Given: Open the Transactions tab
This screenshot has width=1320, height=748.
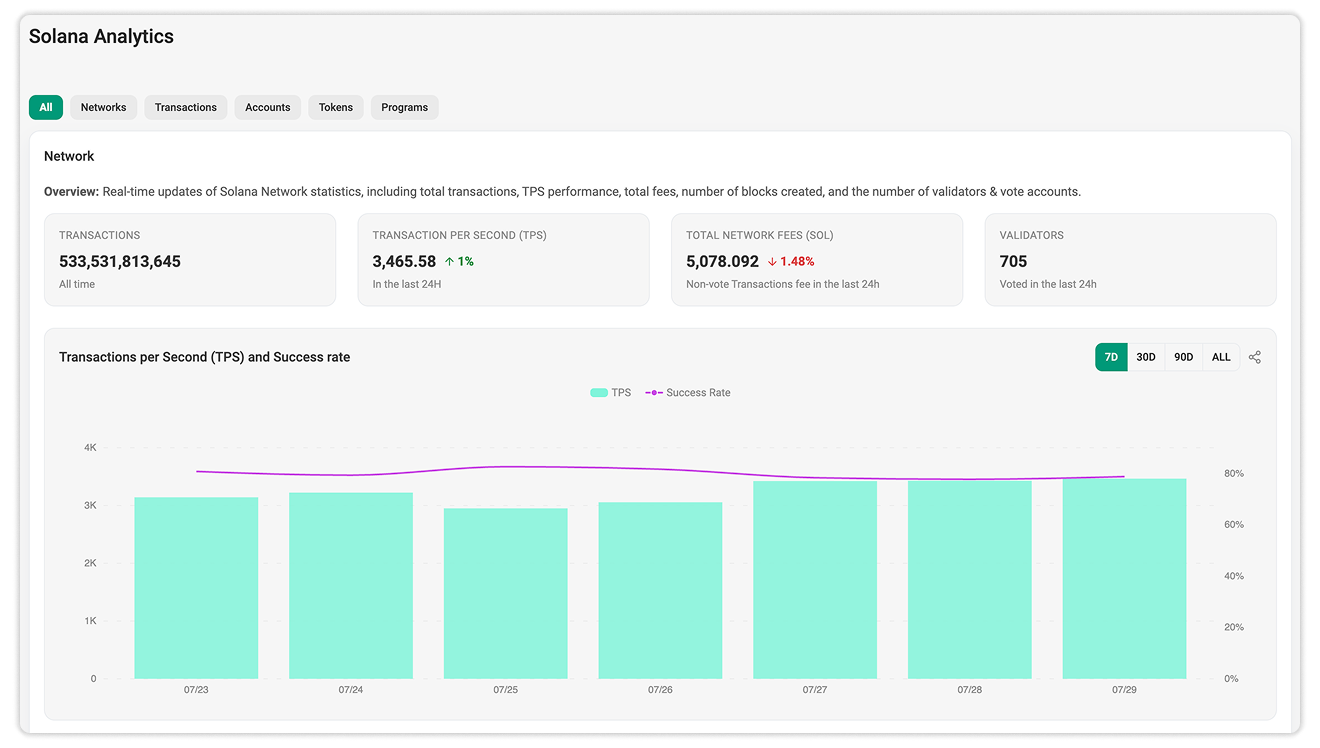Looking at the screenshot, I should tap(186, 107).
